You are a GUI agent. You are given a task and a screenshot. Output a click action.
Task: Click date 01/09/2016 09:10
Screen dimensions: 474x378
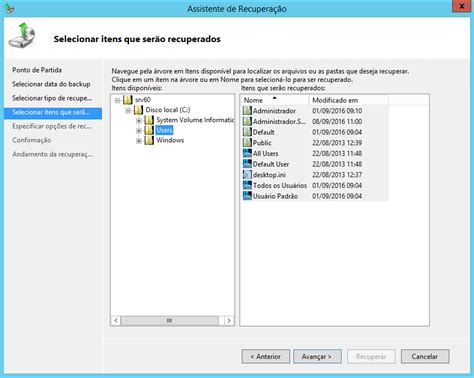click(337, 111)
